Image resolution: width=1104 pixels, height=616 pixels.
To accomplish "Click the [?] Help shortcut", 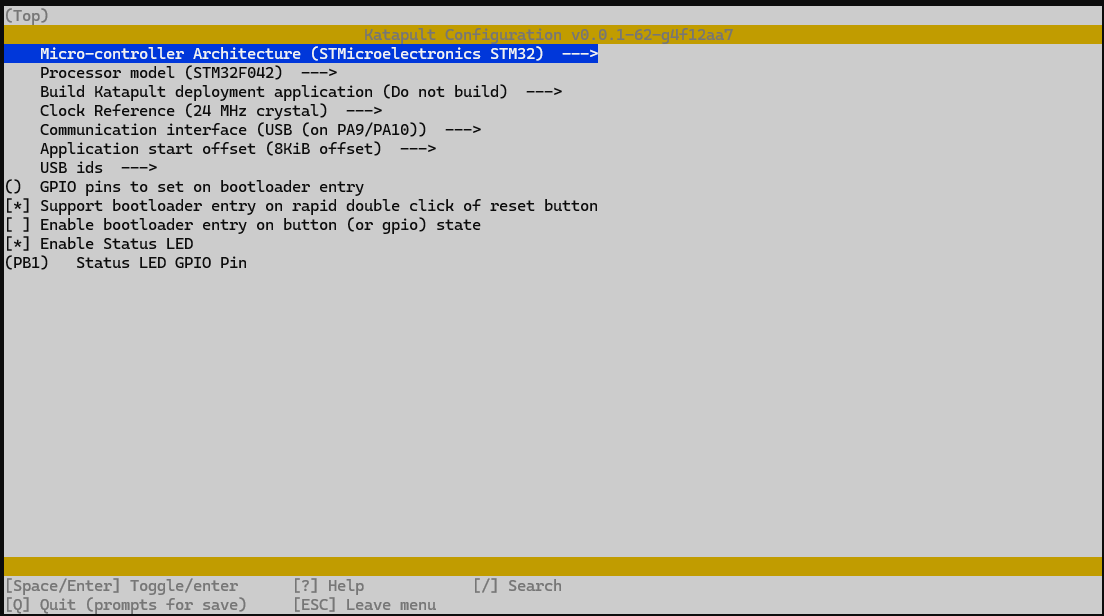I will (x=328, y=586).
